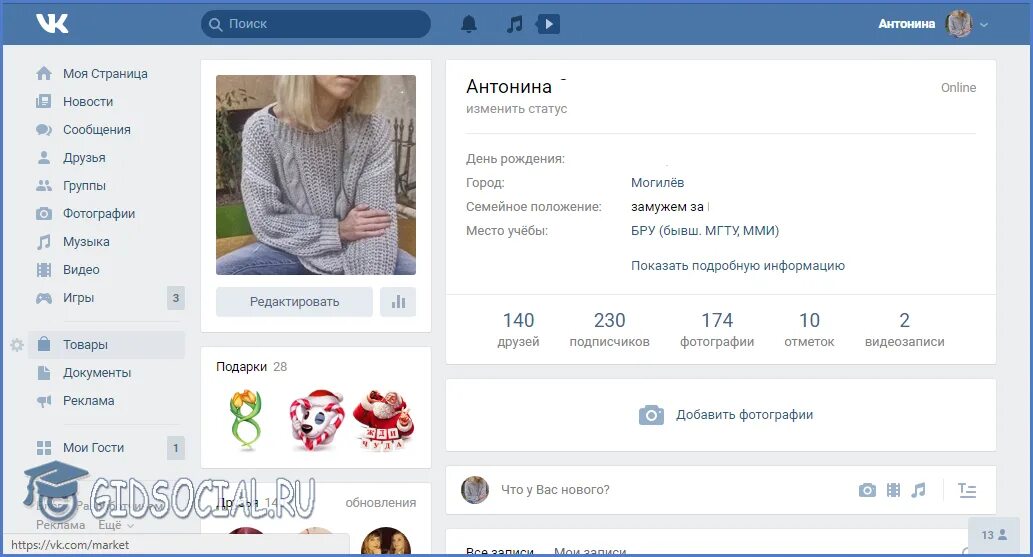Click gear settings icon beside Товары

pos(17,345)
